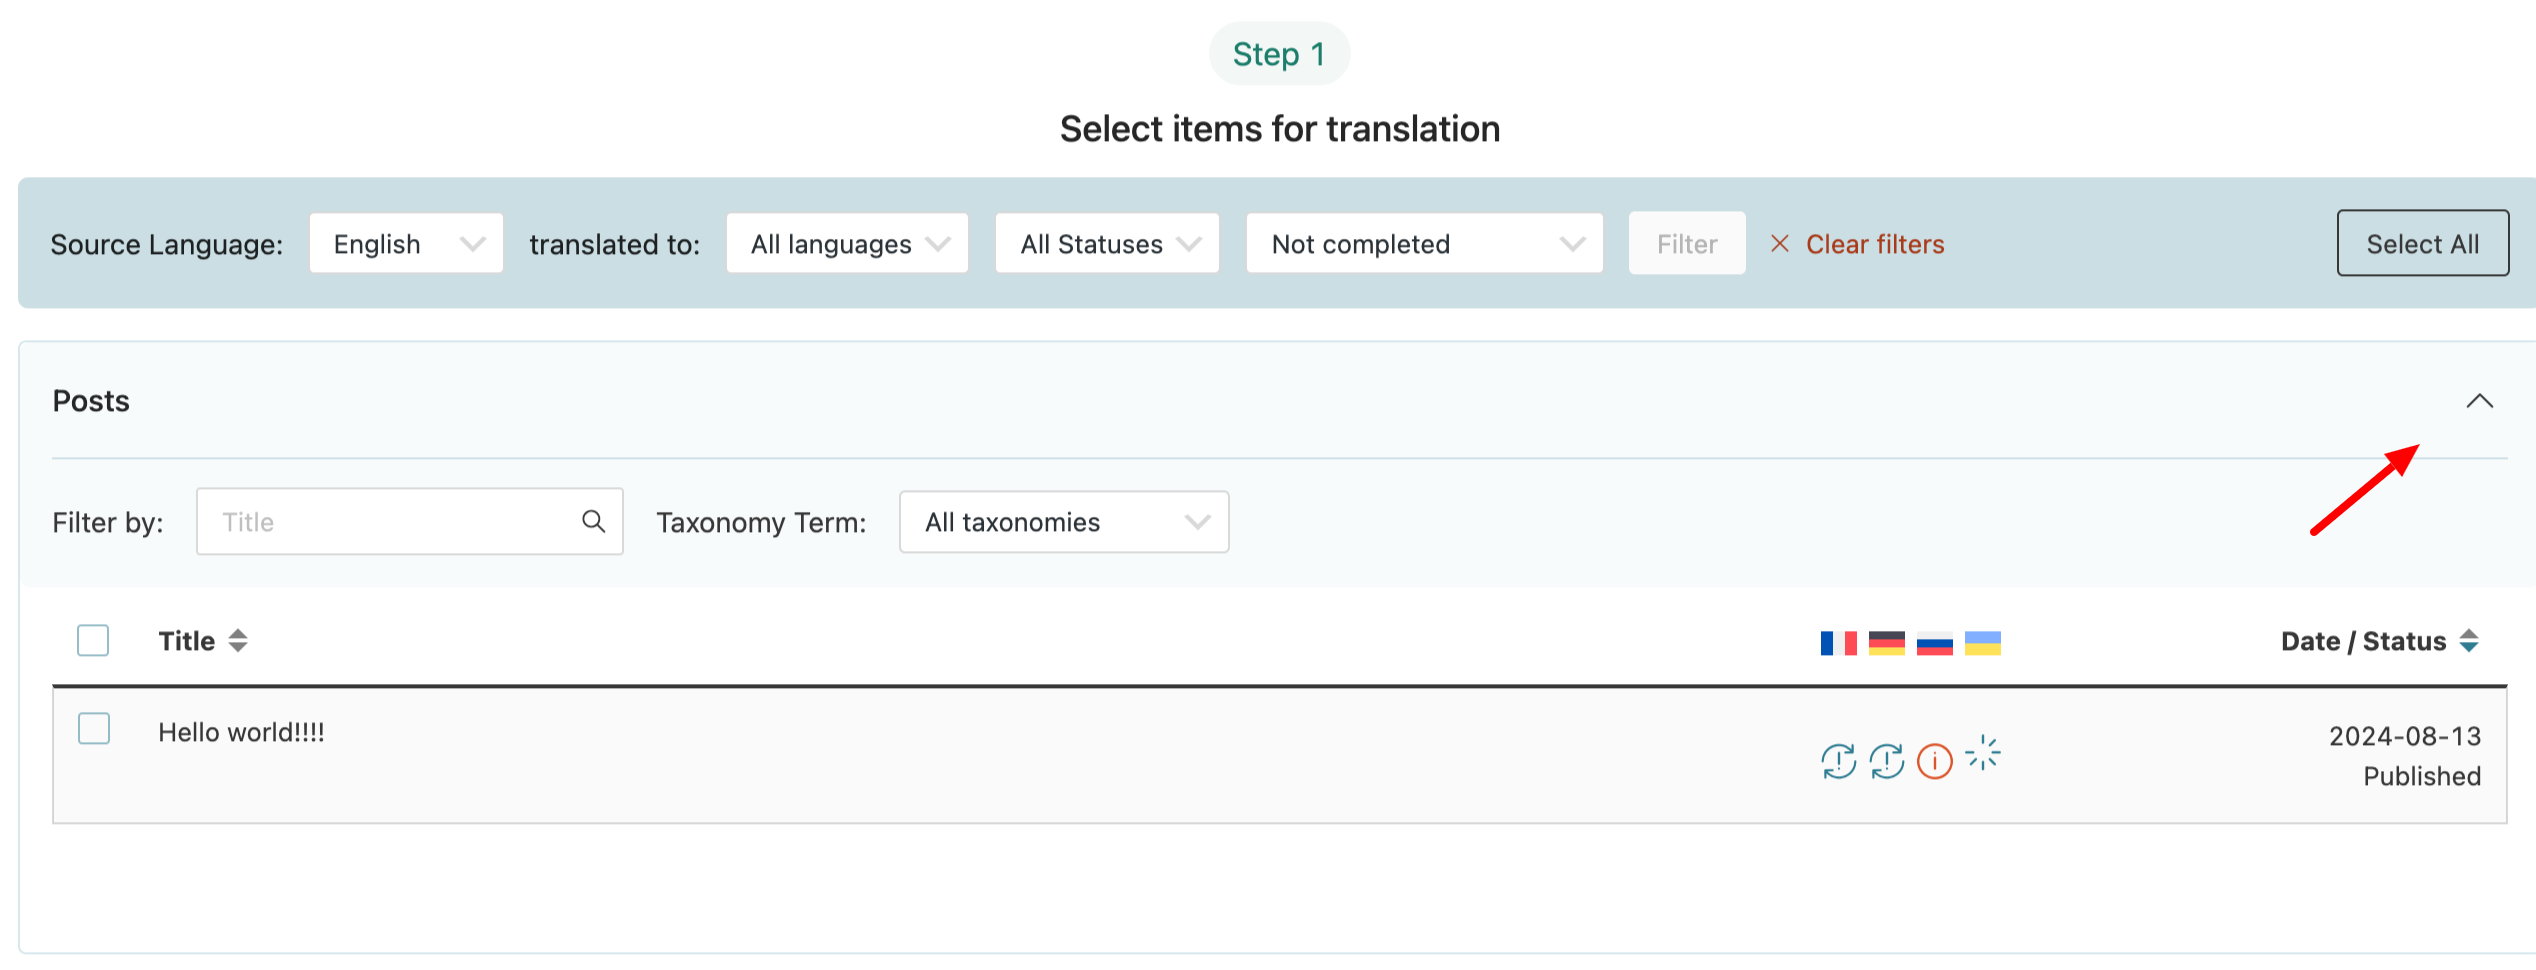2536x970 pixels.
Task: Open the Not completed dropdown
Action: (x=1424, y=244)
